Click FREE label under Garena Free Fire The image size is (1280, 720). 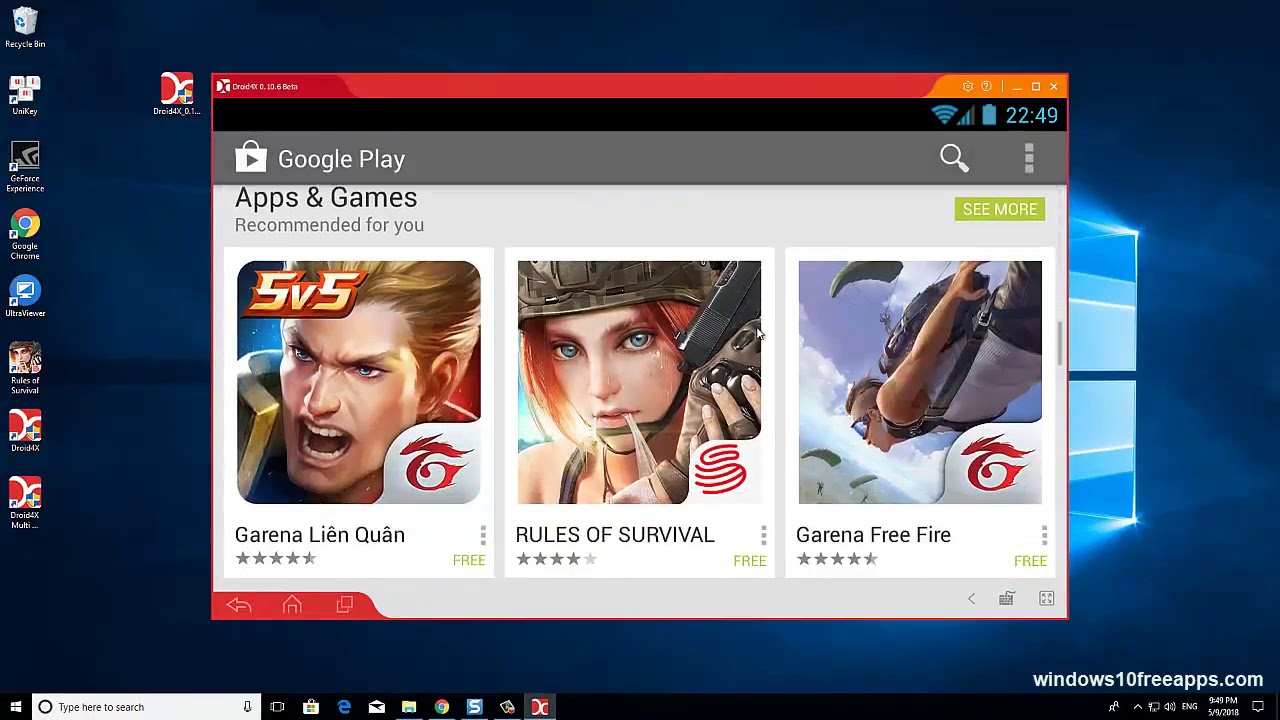[1030, 560]
